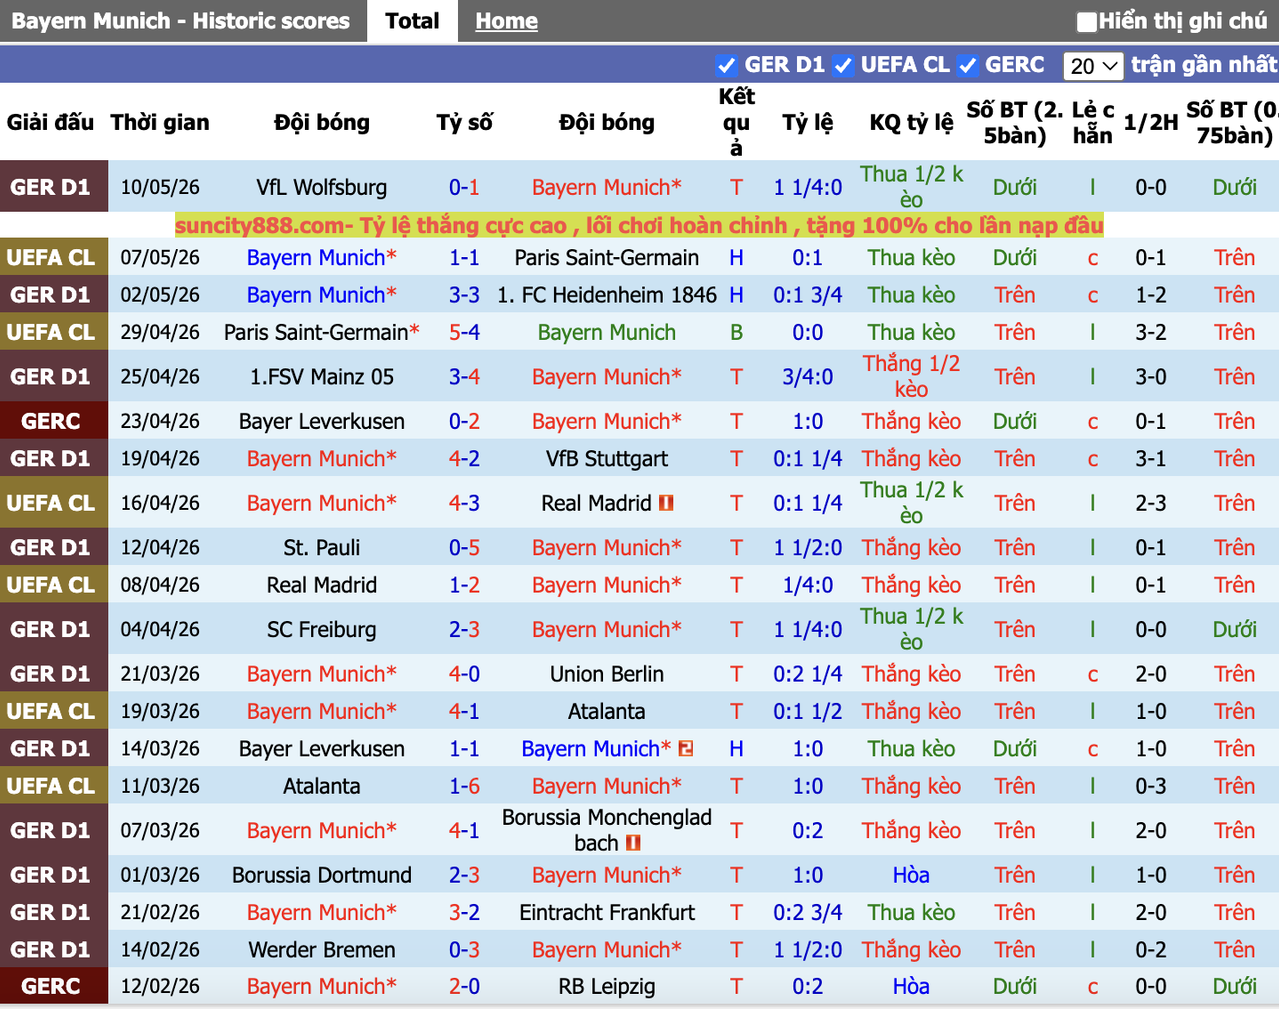1279x1009 pixels.
Task: Click the KQ tỷ lệ column header
Action: pyautogui.click(x=911, y=122)
